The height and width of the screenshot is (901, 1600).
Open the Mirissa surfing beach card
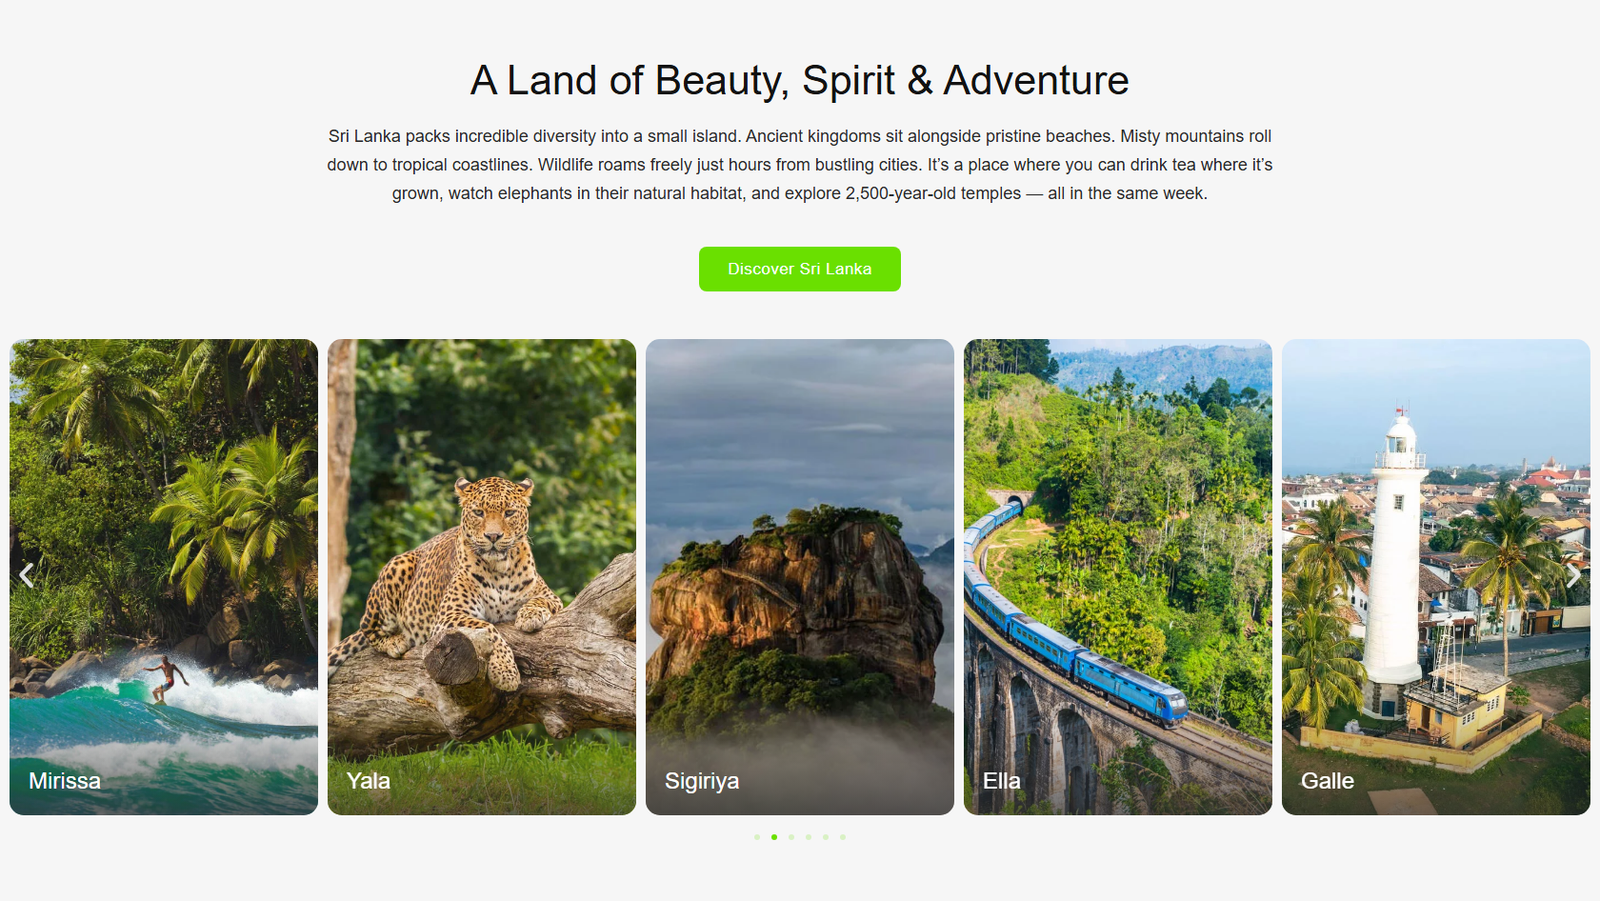click(164, 577)
